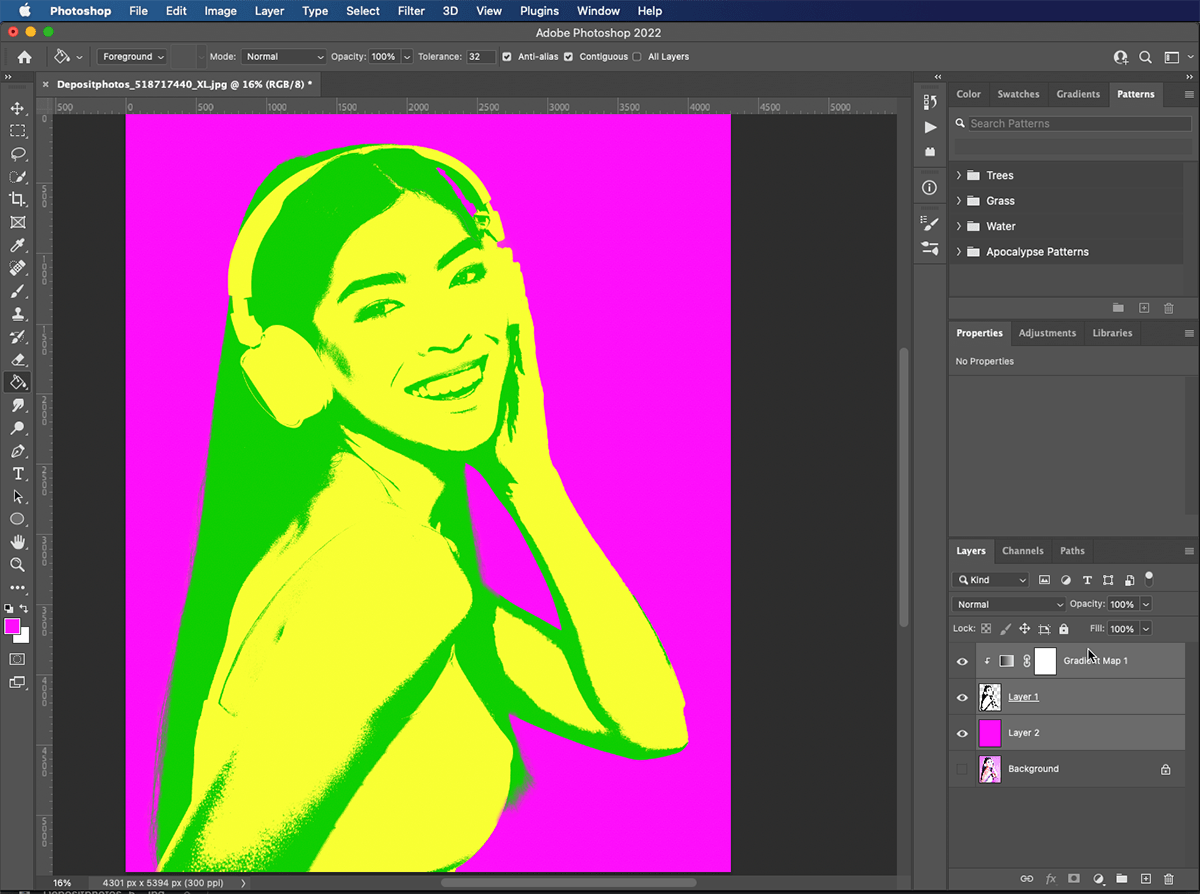Hide the Layer 1 layer
The width and height of the screenshot is (1200, 894).
click(962, 697)
